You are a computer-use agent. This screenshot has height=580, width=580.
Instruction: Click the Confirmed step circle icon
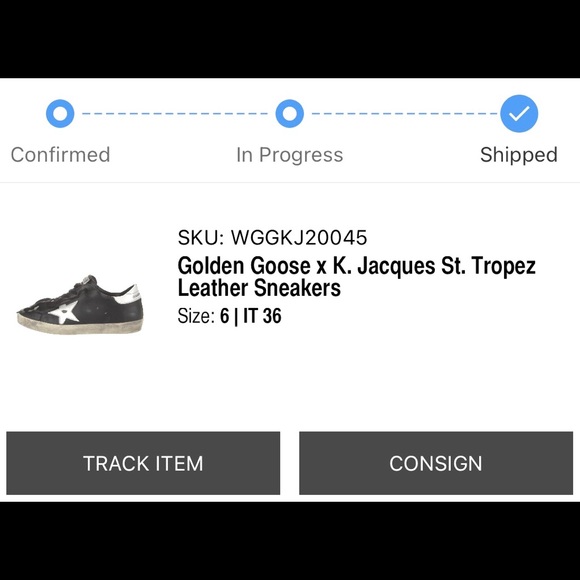60,114
